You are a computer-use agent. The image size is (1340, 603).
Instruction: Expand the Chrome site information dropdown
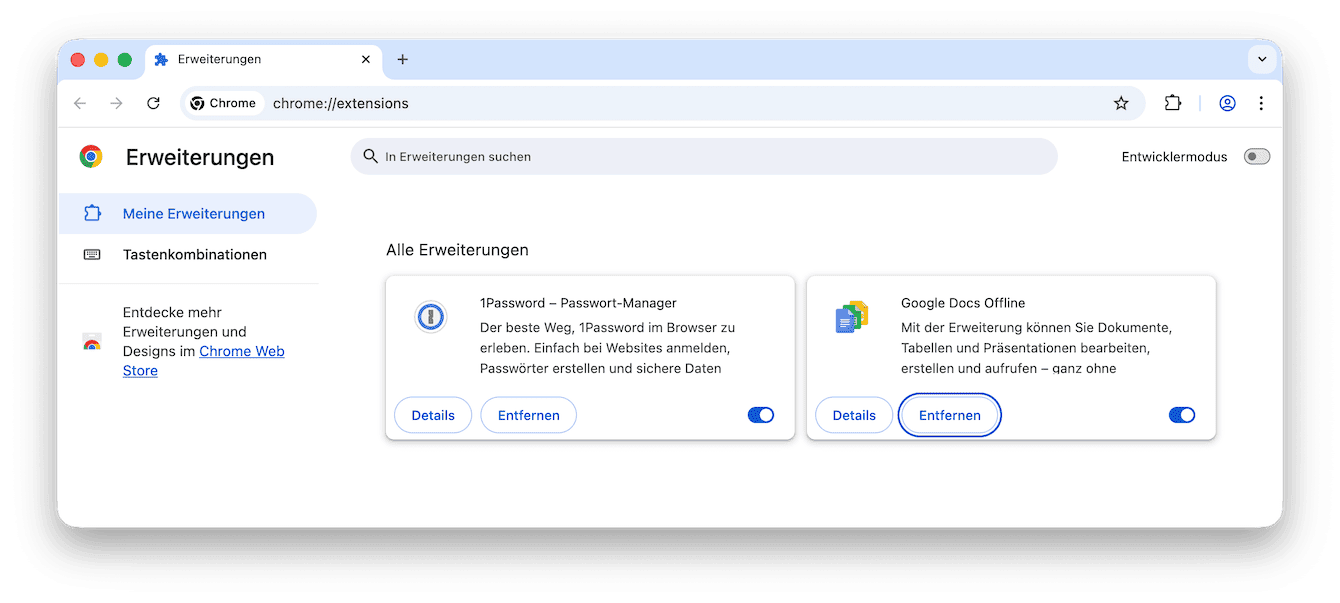222,103
